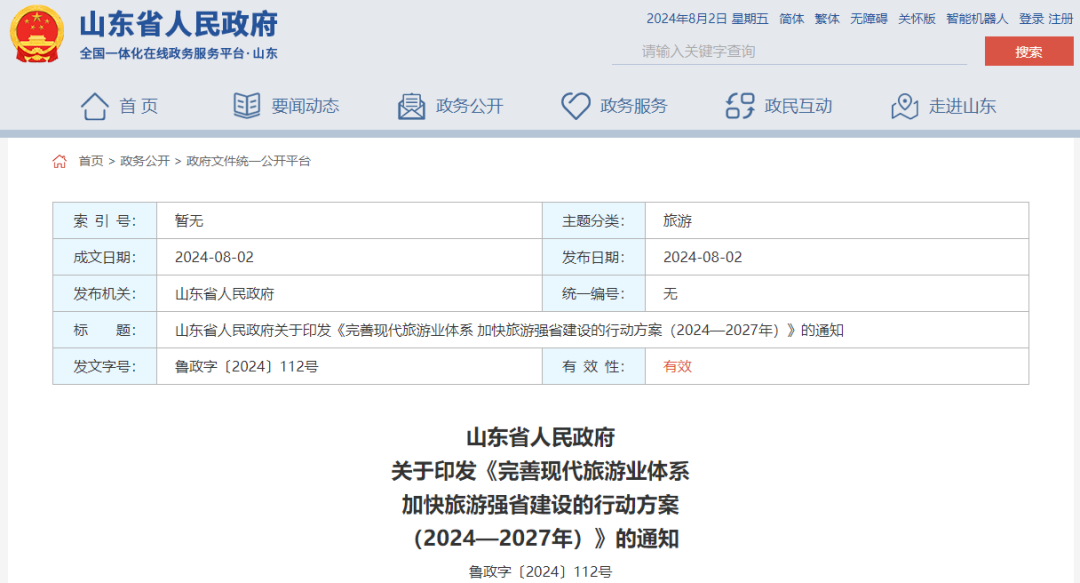Open the 走进山东 navigation item
The image size is (1080, 583).
click(x=962, y=106)
